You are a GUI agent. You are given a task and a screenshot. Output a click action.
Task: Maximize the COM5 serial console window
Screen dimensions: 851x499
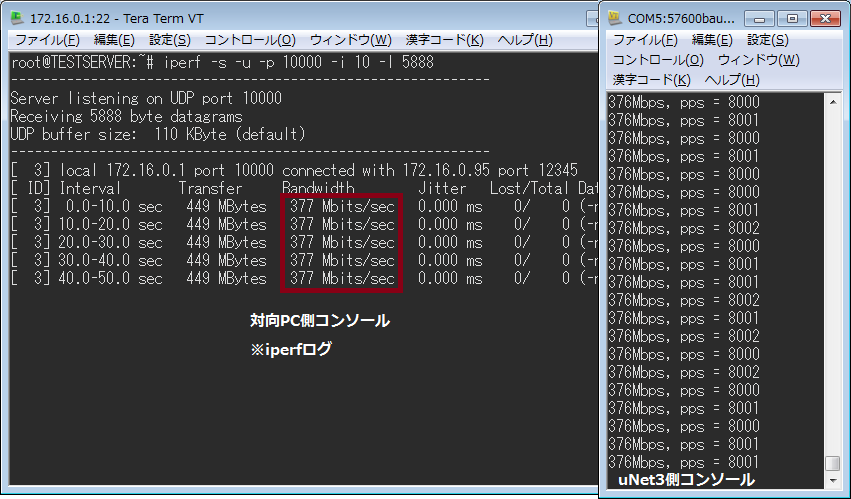(x=792, y=18)
